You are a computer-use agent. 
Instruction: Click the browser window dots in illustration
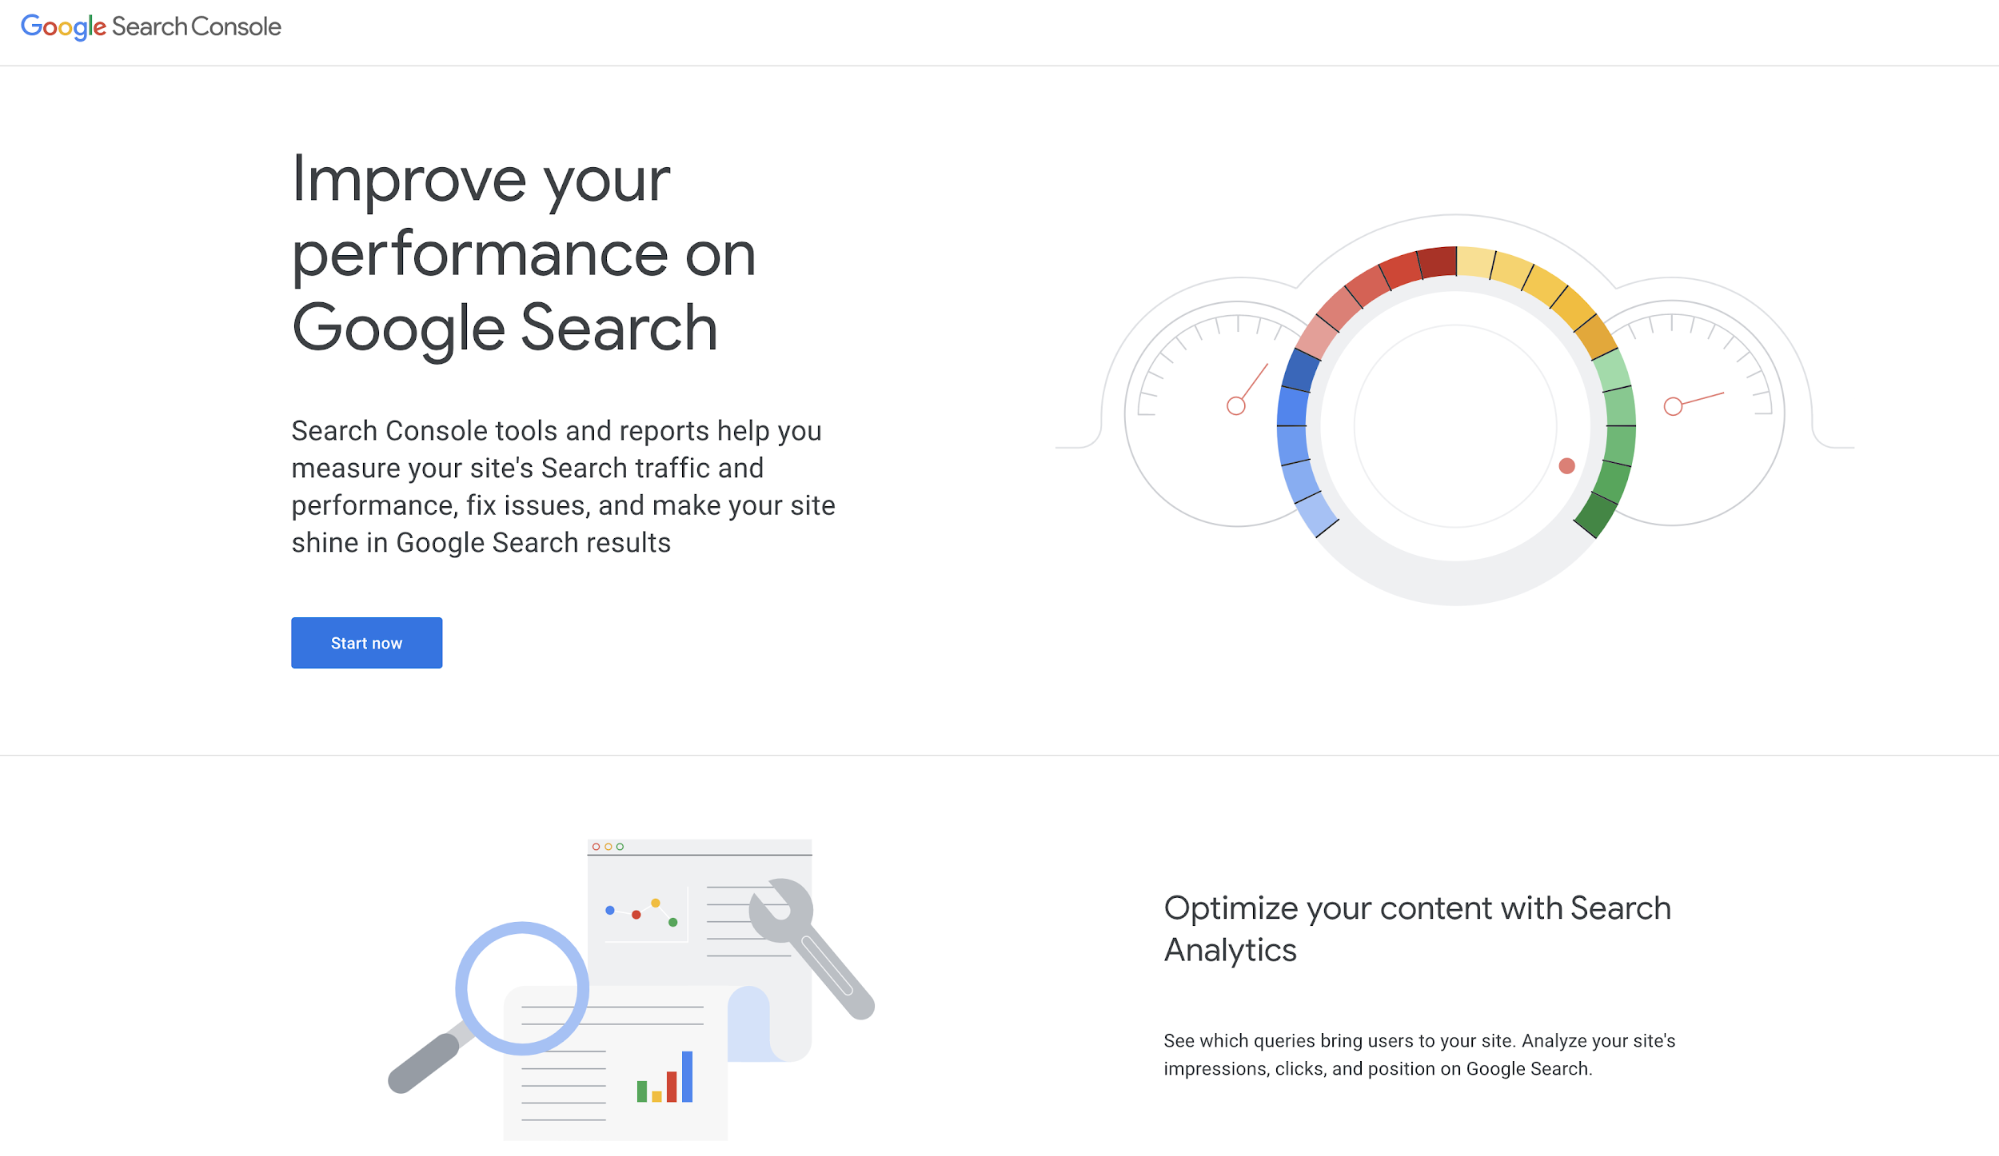pos(608,847)
